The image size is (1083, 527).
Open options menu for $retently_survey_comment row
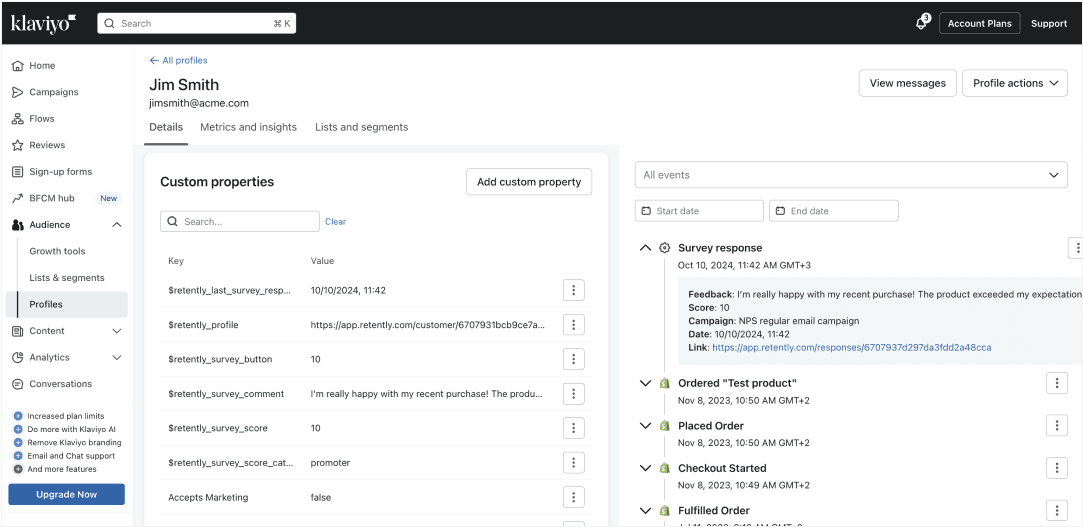573,394
